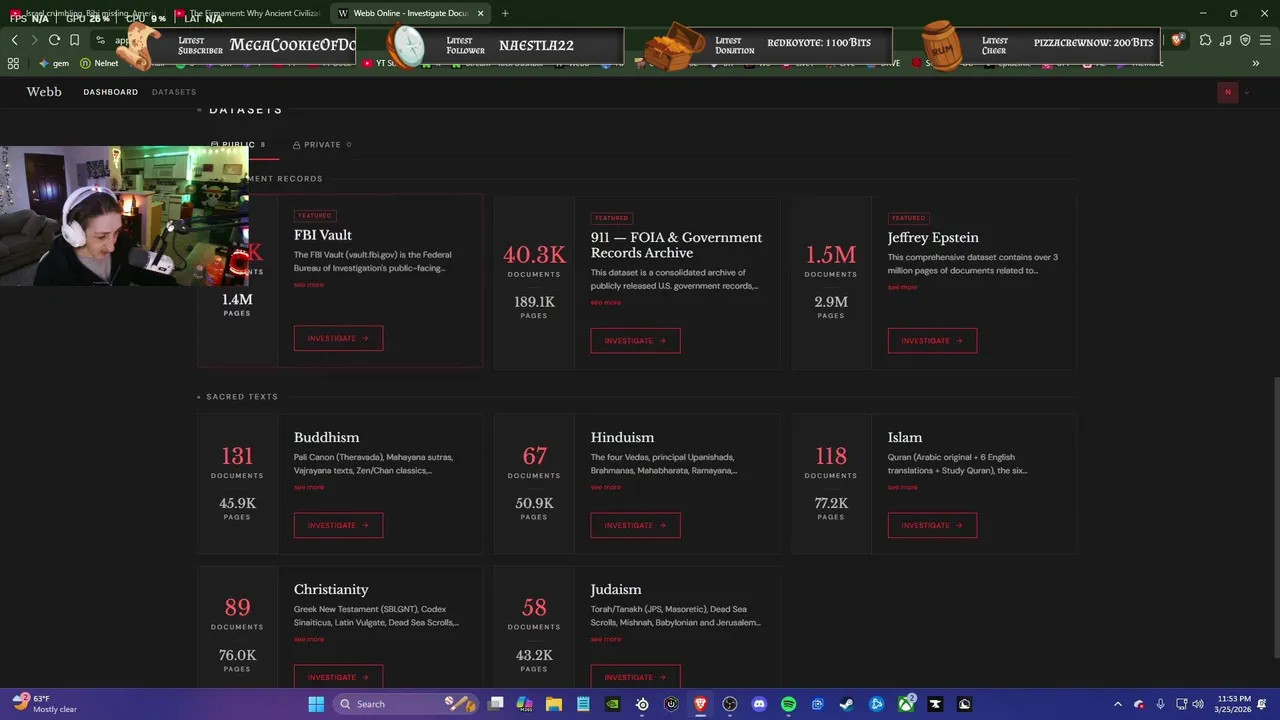Click the Windows taskbar Search box
Screen dimensions: 1280x720
click(406, 704)
